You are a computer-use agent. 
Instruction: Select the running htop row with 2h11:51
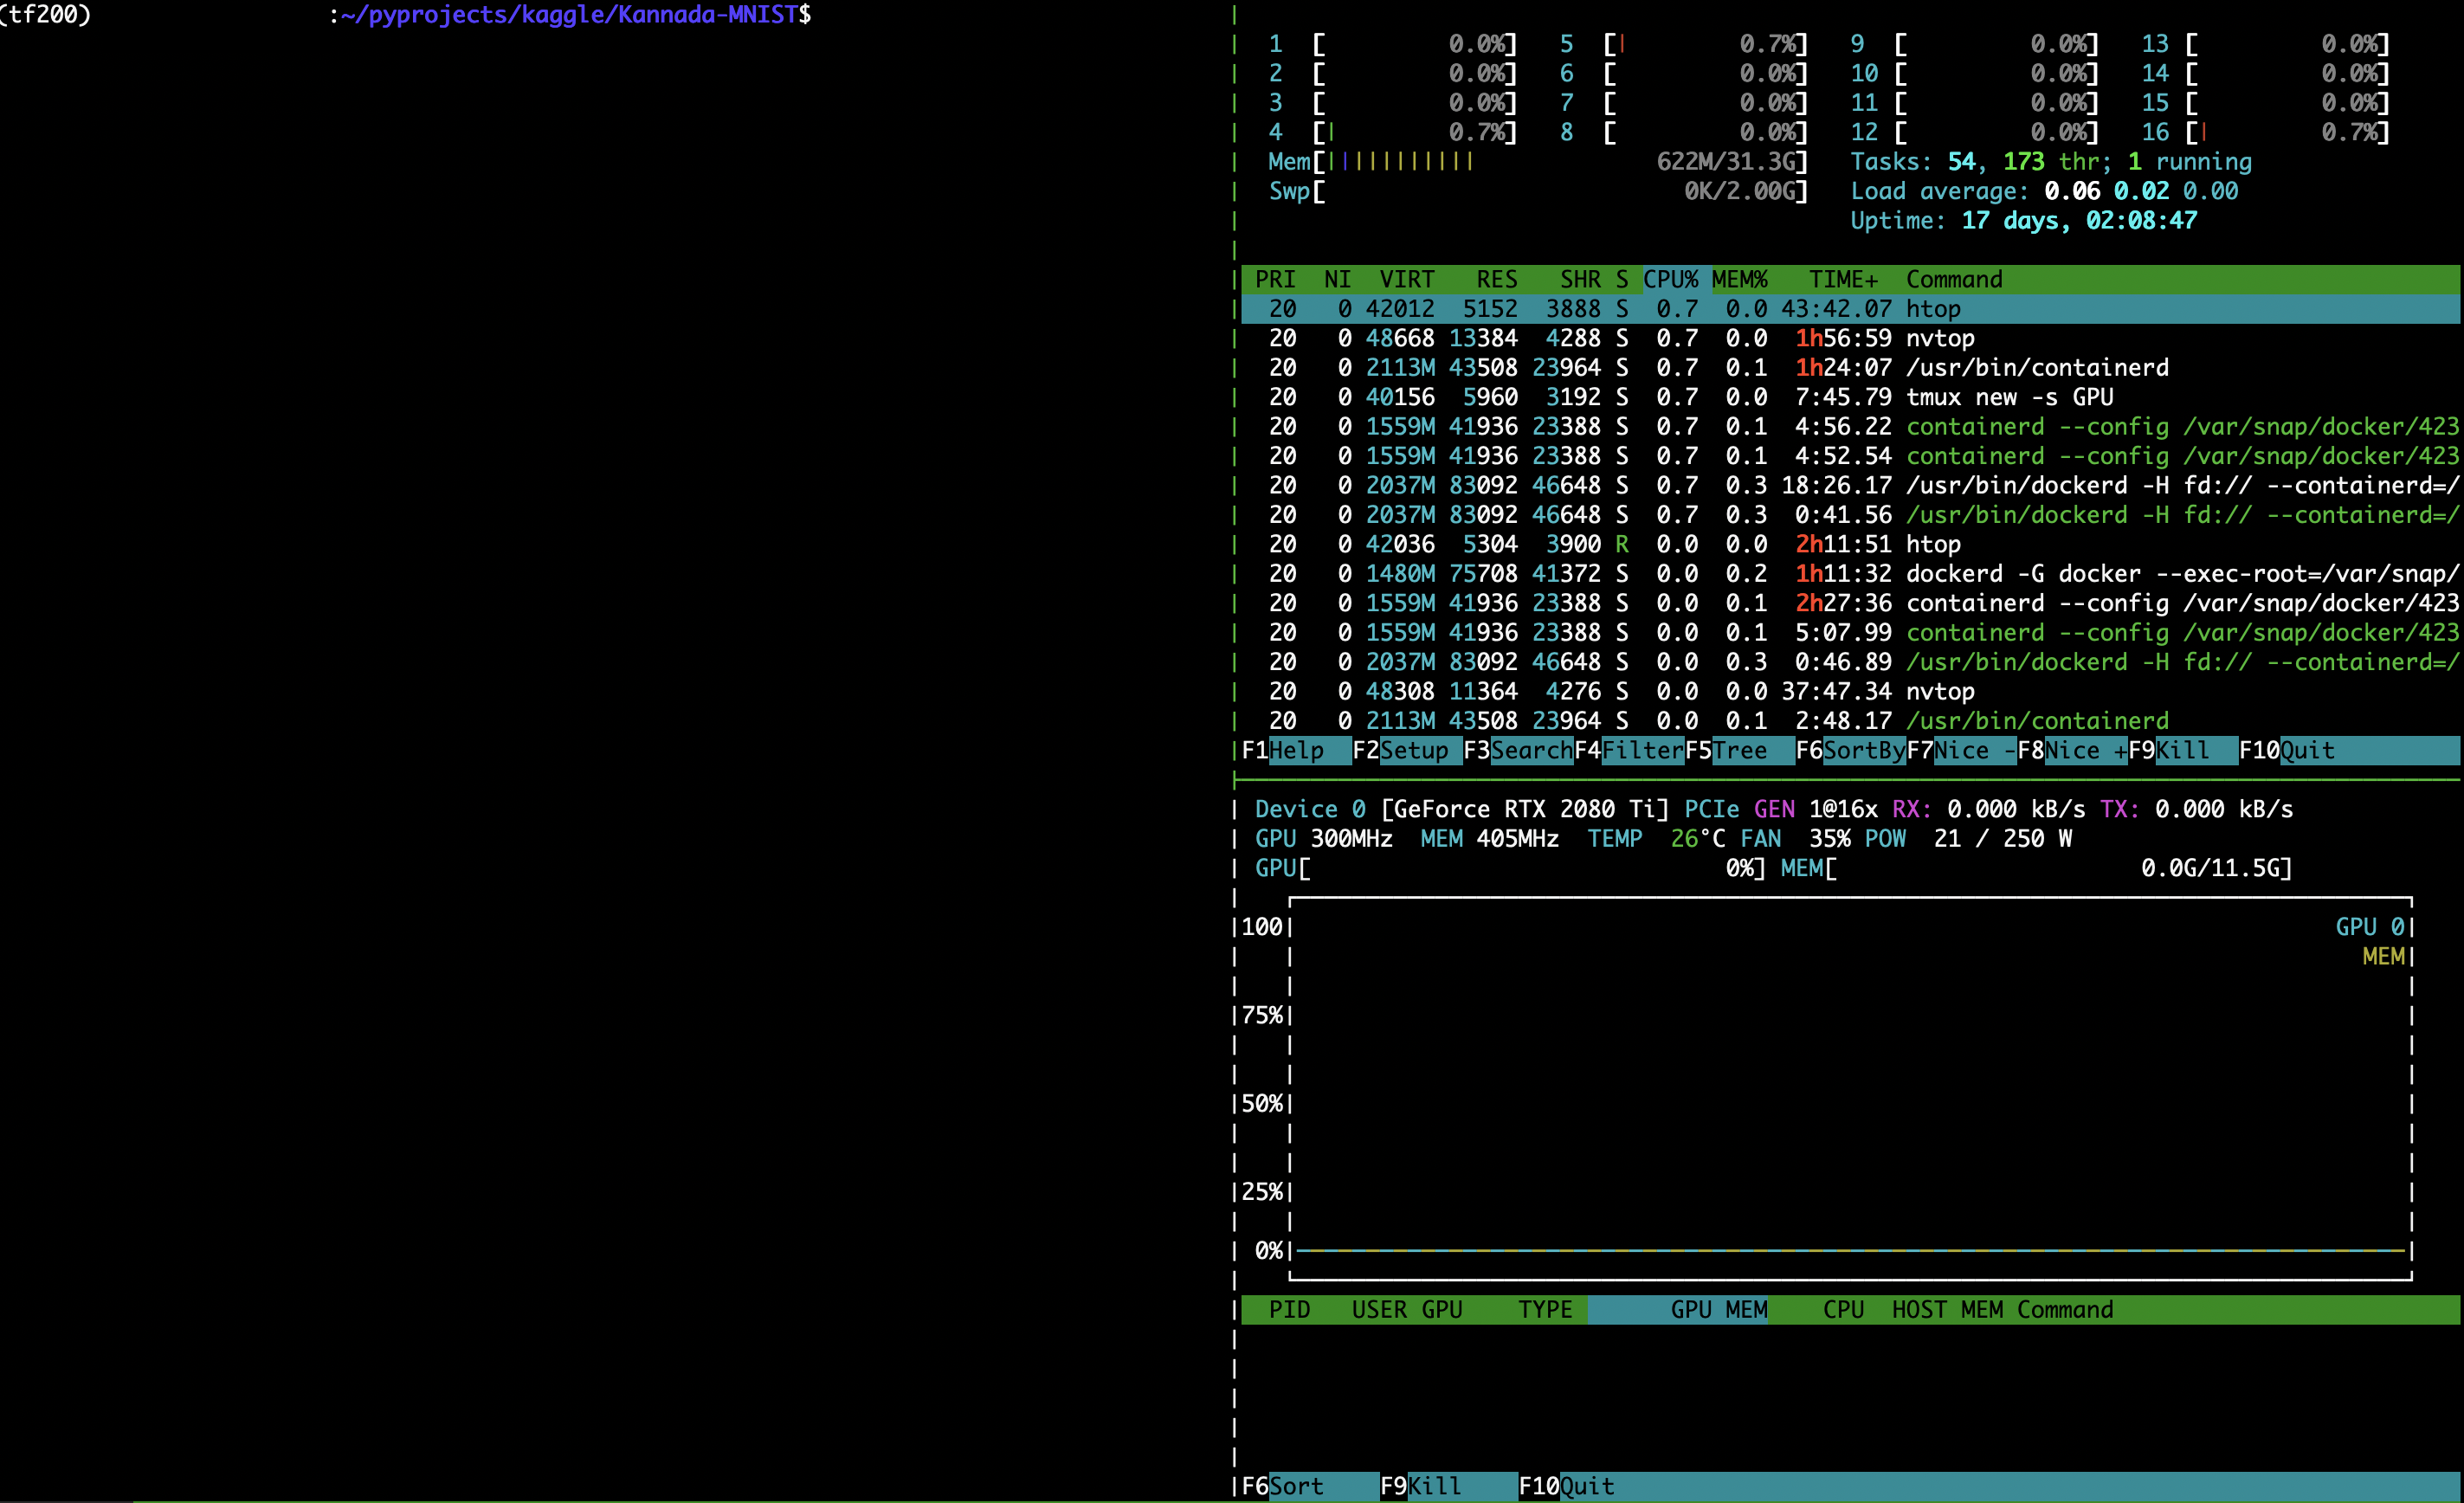click(1850, 545)
